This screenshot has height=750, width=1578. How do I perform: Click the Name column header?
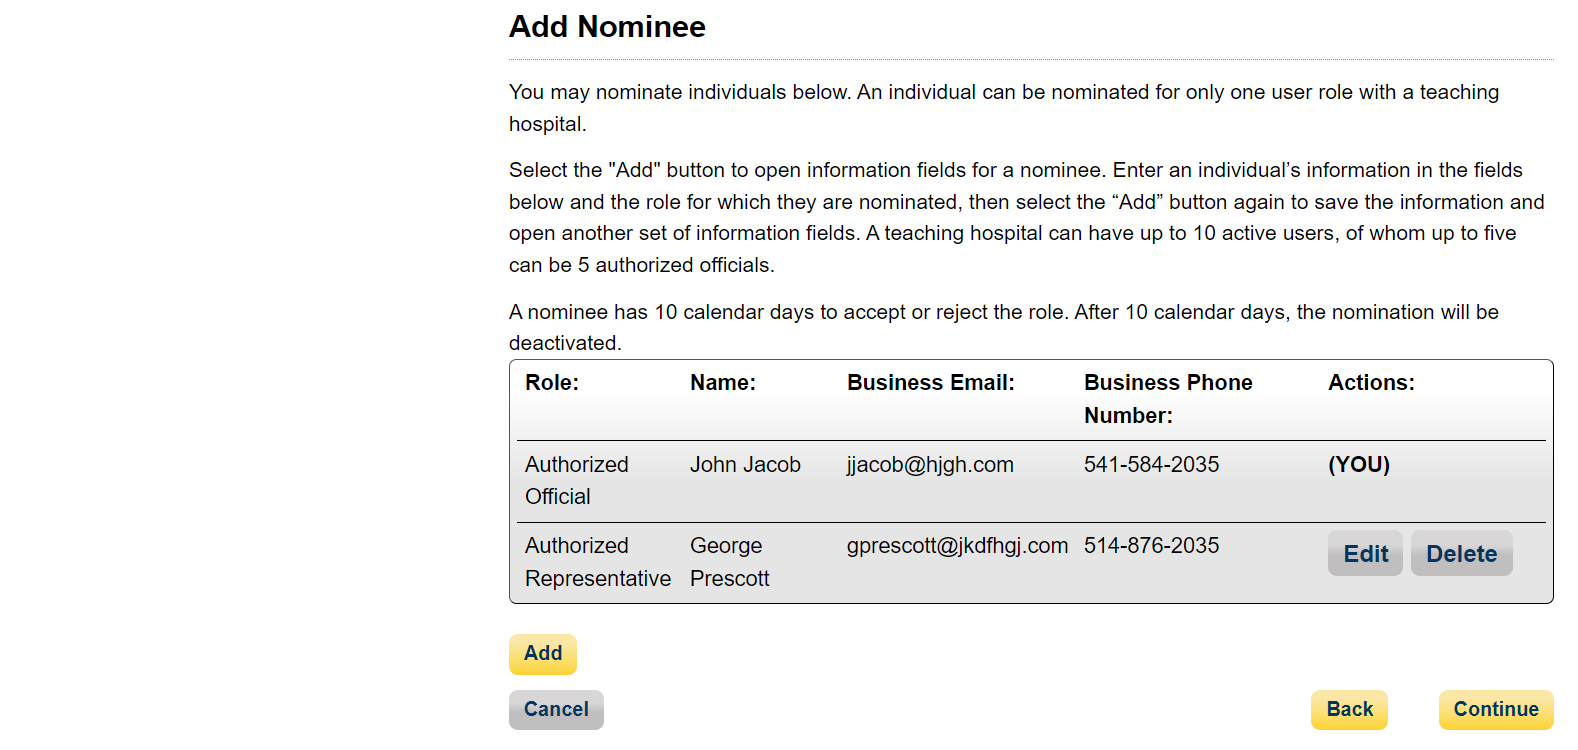click(x=723, y=383)
